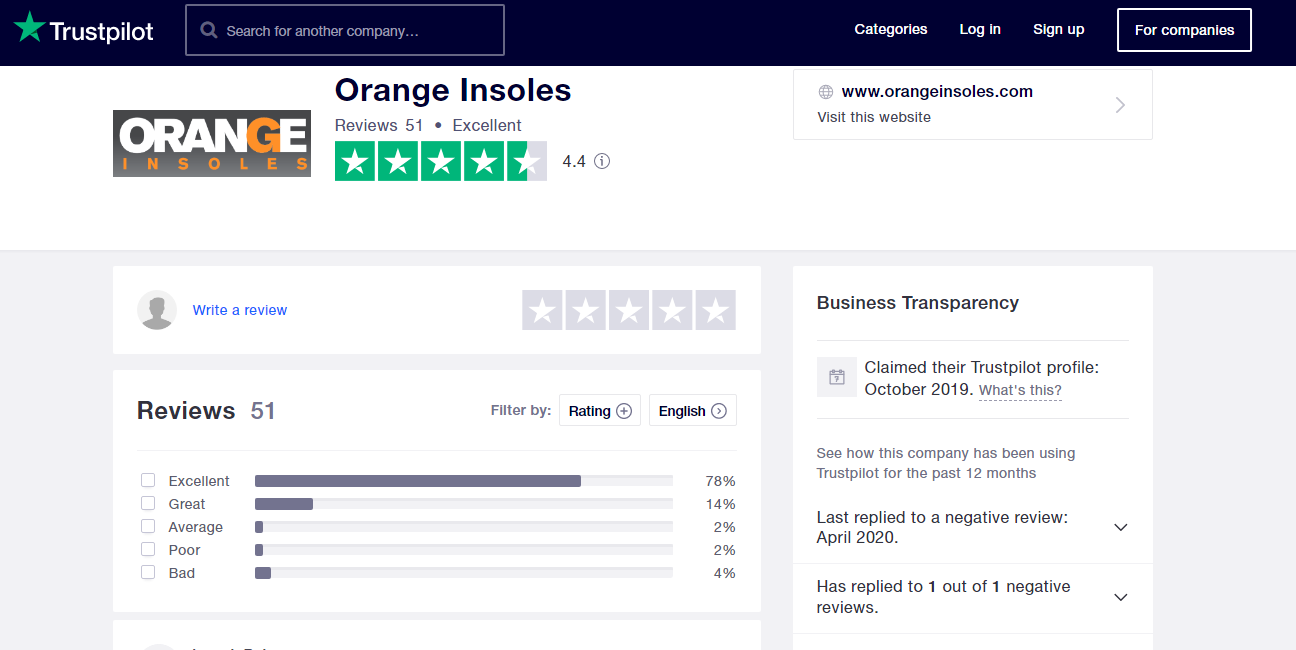Rate one star in Write a review box
Viewport: 1296px width, 650px height.
click(x=542, y=310)
